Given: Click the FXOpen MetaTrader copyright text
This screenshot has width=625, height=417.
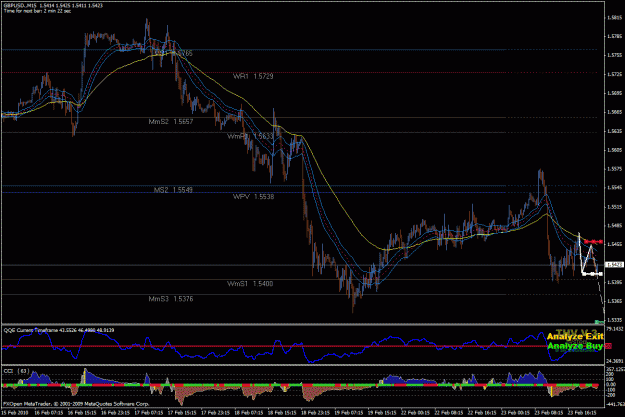Looking at the screenshot, I should click(x=76, y=403).
